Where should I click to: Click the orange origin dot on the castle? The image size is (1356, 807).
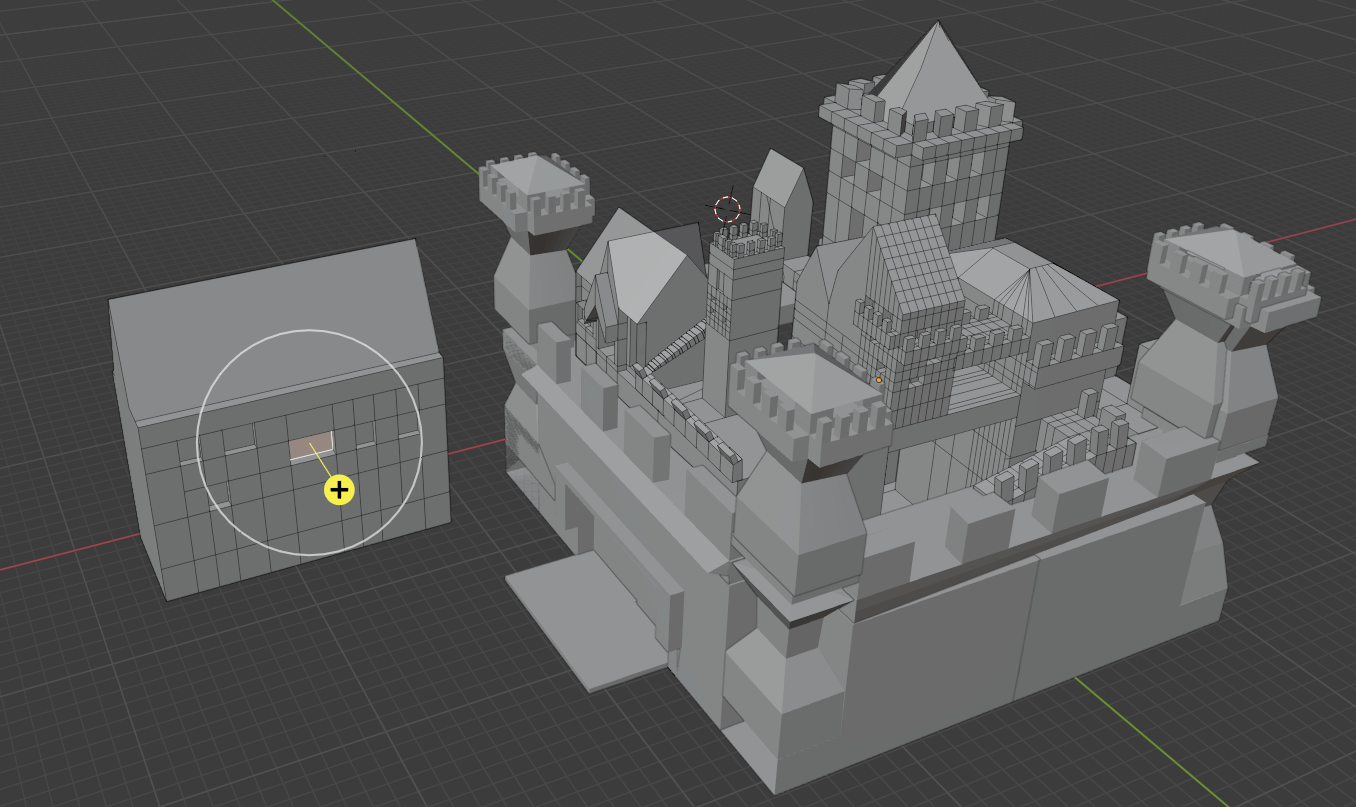879,380
